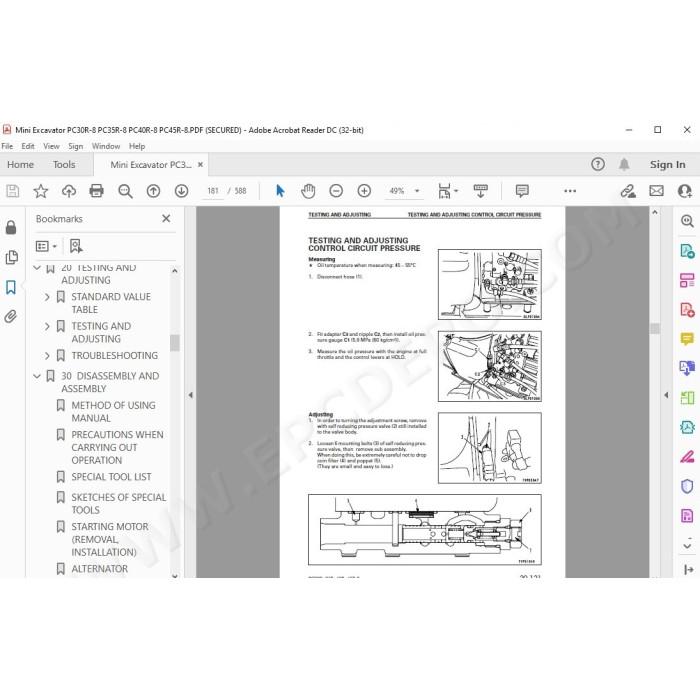The height and width of the screenshot is (700, 700).
Task: Activate the Hand pan tool
Action: click(x=308, y=191)
